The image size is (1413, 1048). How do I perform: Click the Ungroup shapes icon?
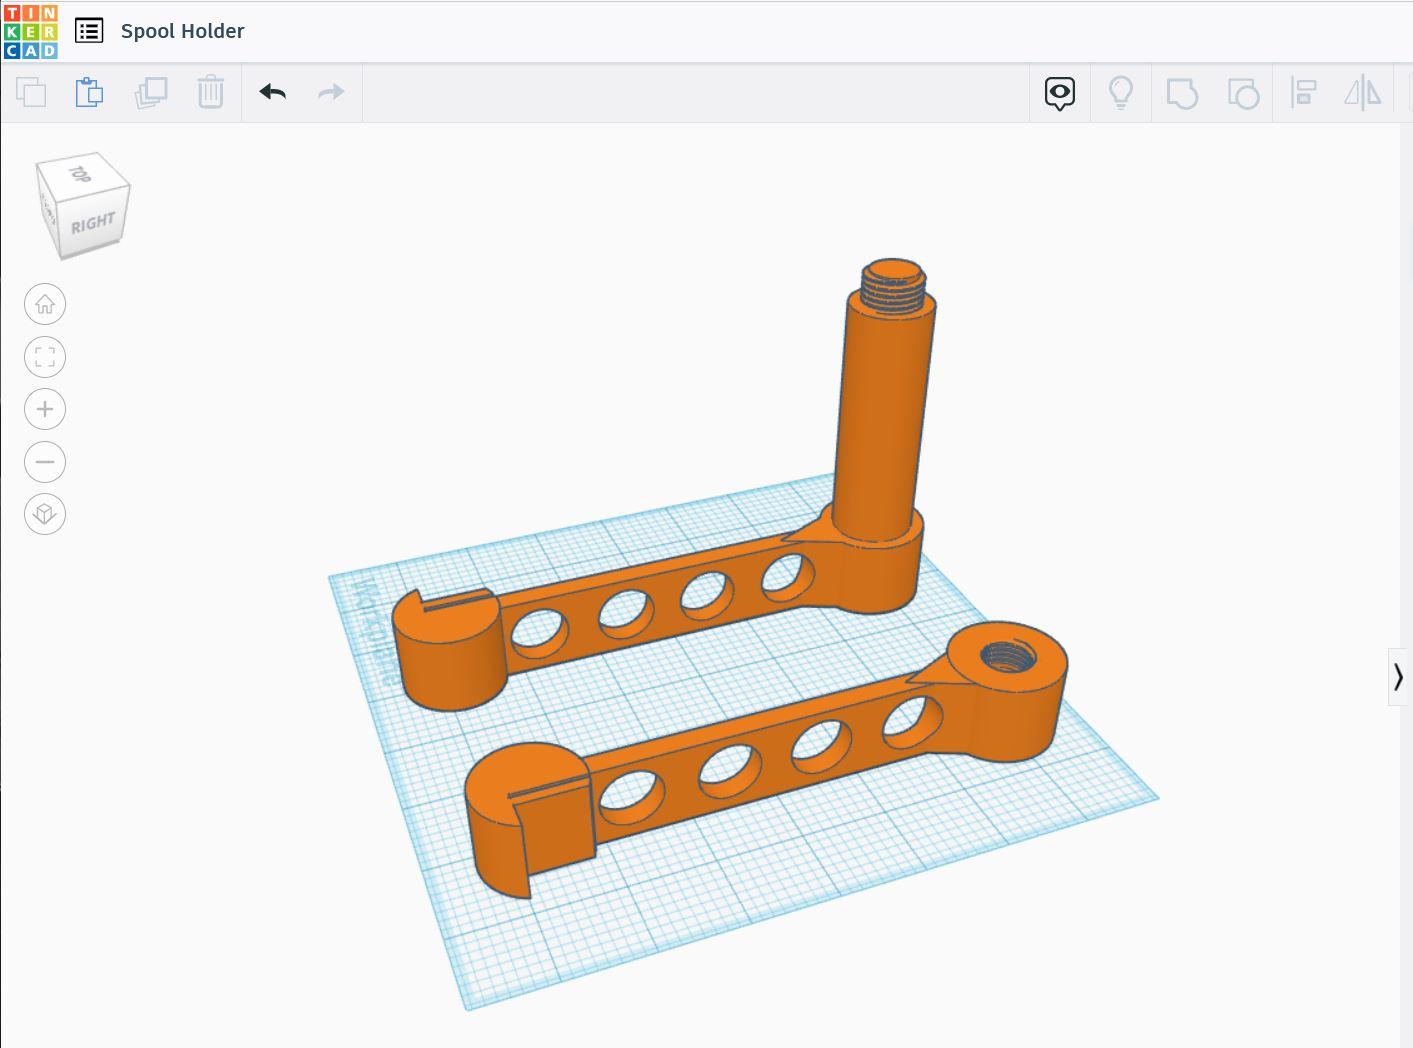pos(1243,94)
